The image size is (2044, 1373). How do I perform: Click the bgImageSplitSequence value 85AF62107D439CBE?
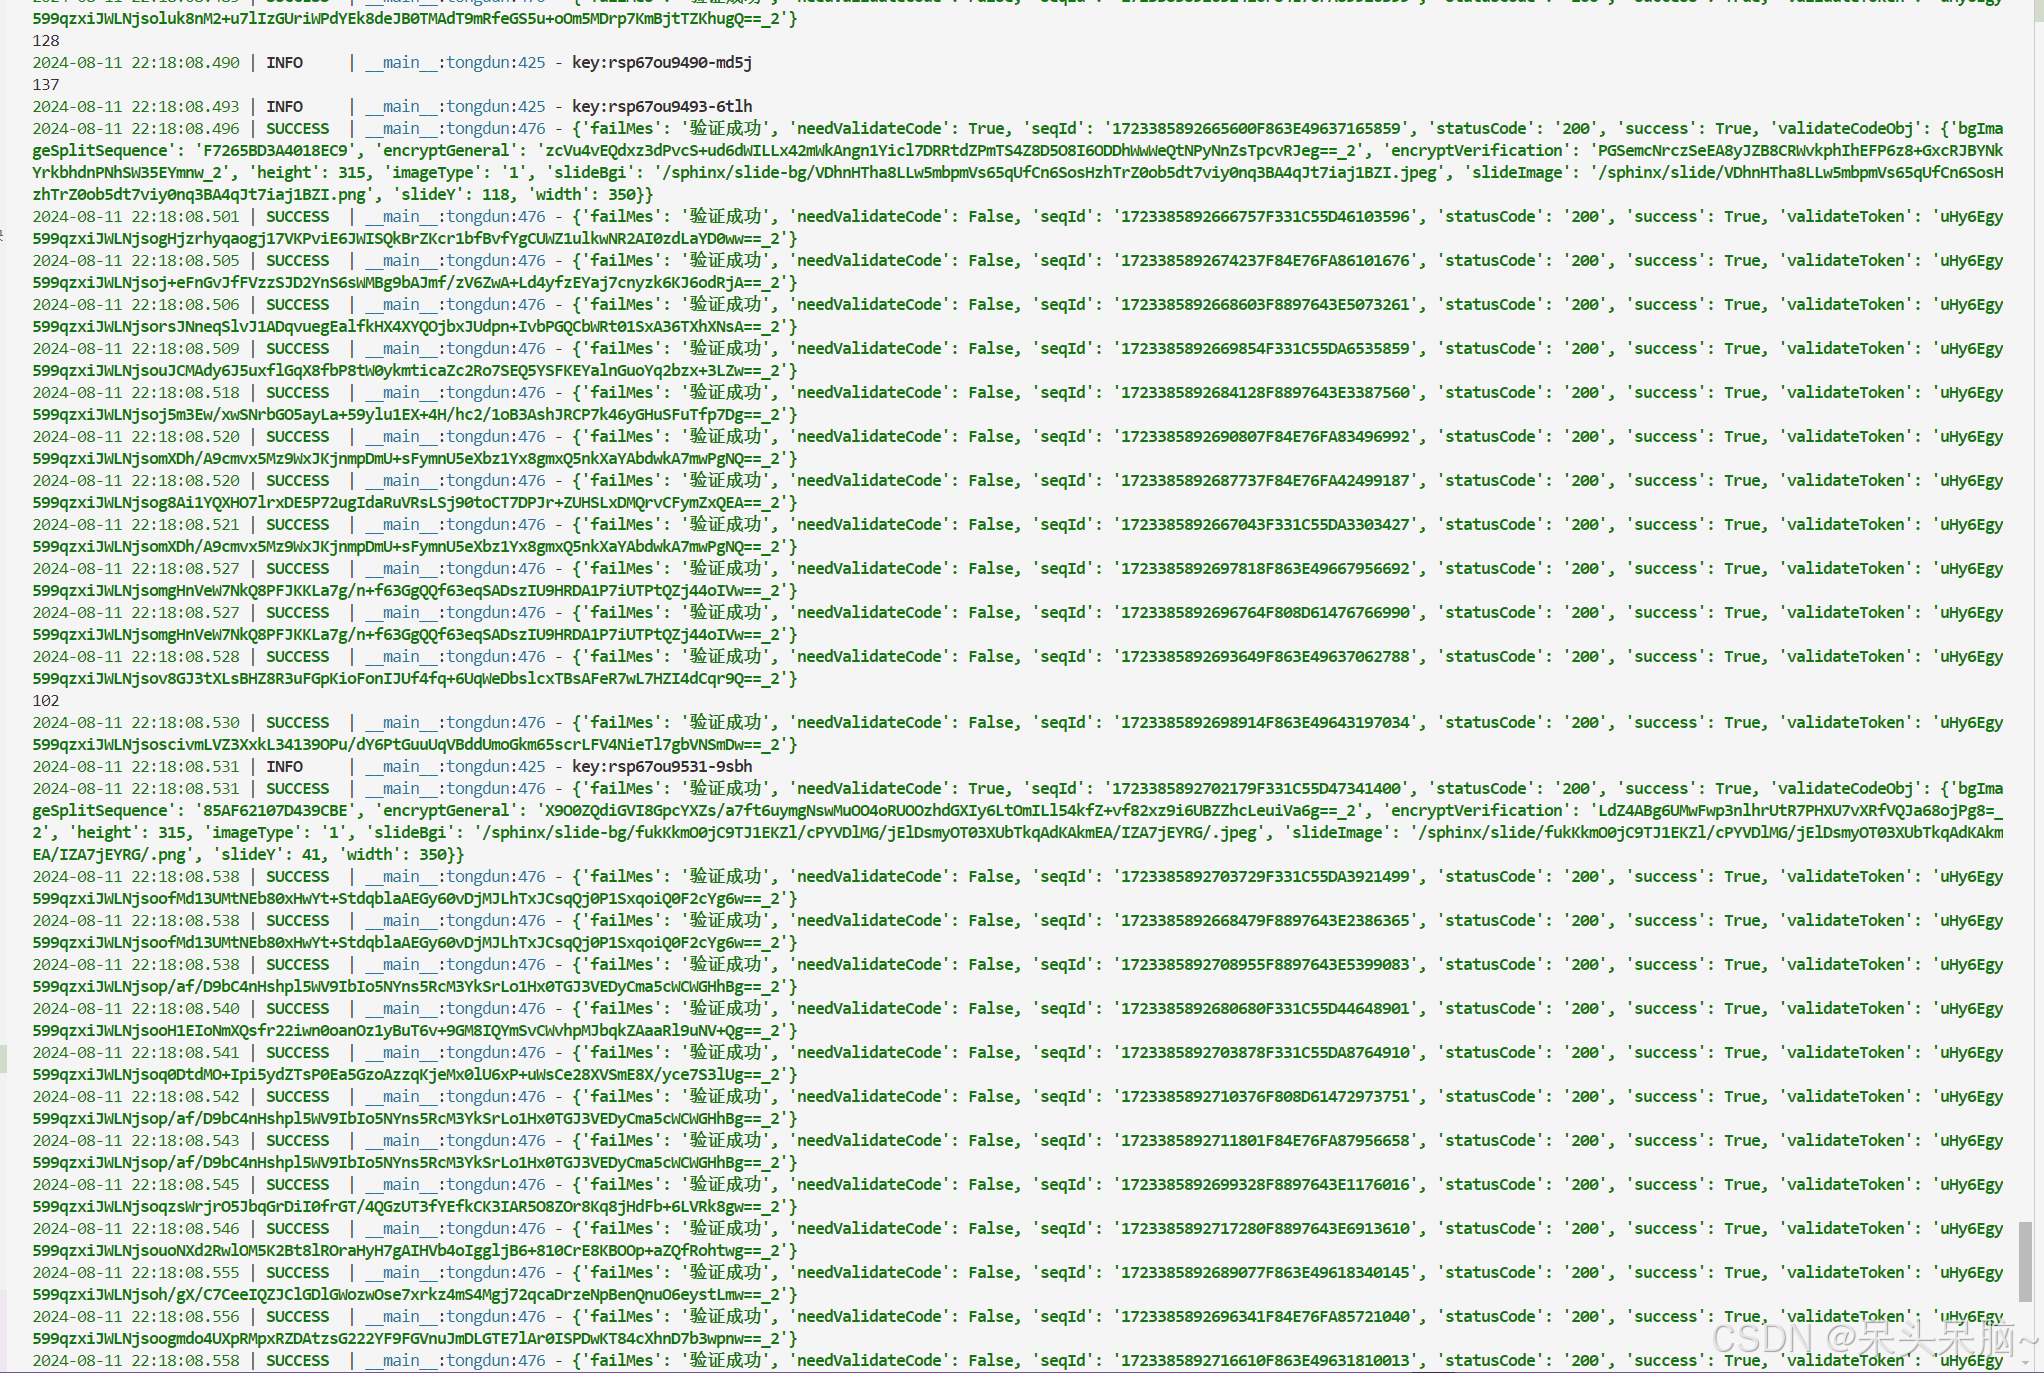(x=275, y=811)
